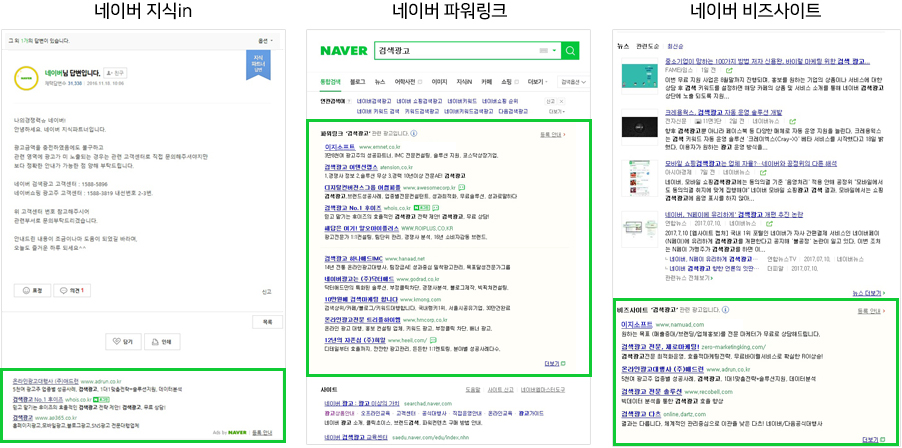The height and width of the screenshot is (448, 902).
Task: Open the 검색광고 하나애드IMC link
Action: tap(352, 259)
